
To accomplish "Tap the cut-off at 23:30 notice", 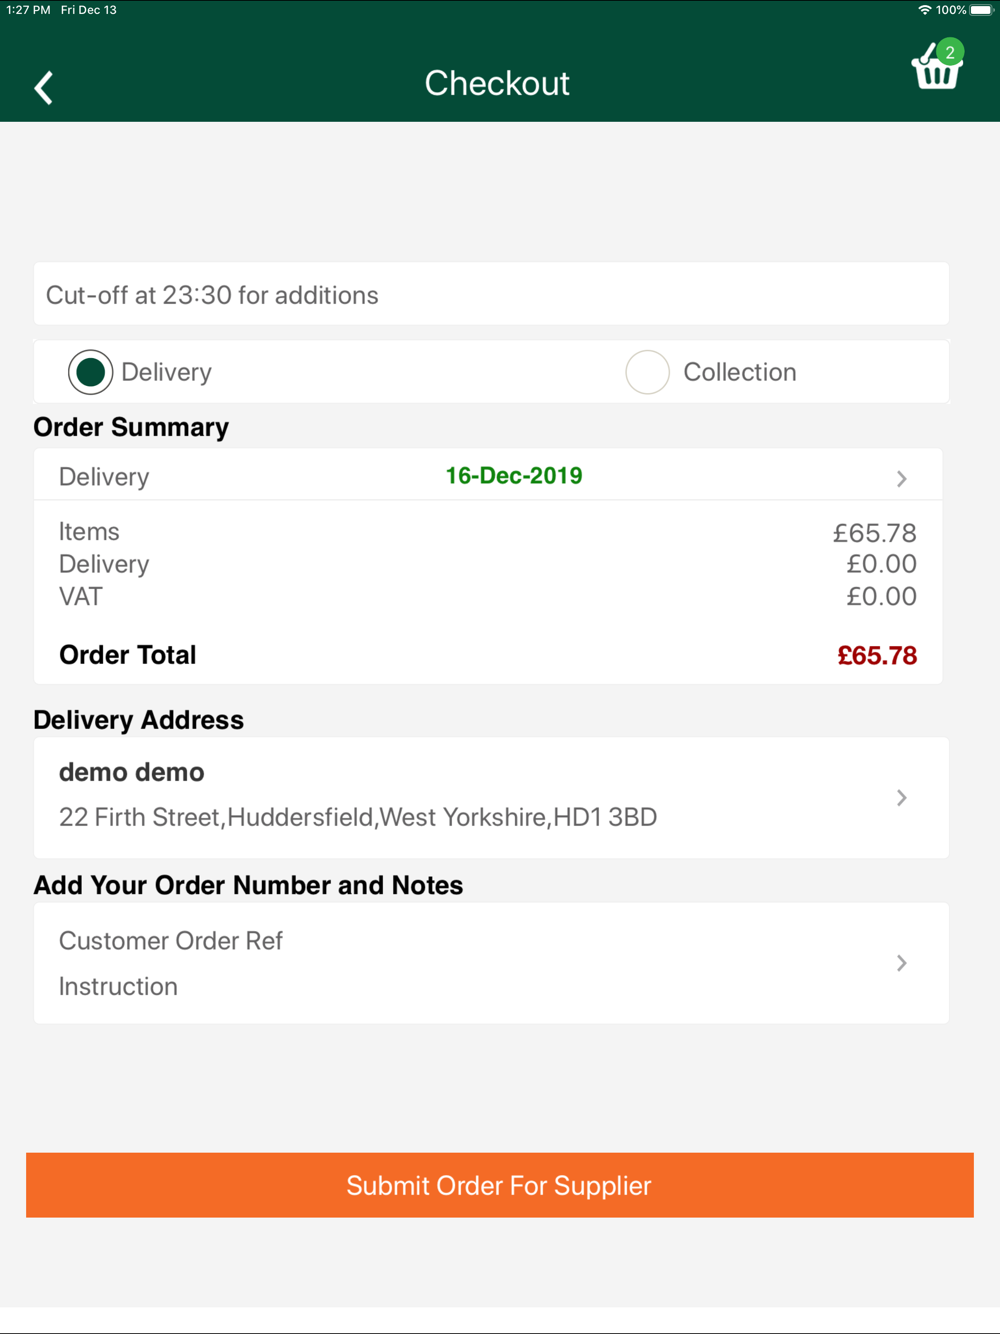I will coord(491,294).
